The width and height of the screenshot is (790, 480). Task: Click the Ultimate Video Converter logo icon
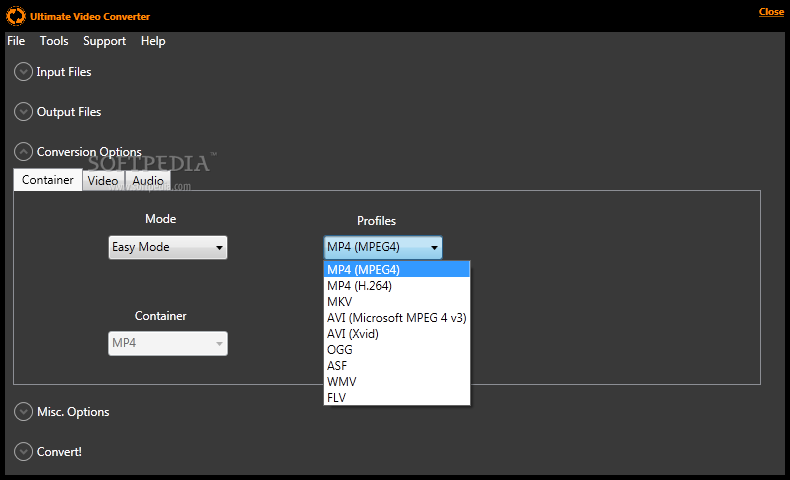point(16,16)
